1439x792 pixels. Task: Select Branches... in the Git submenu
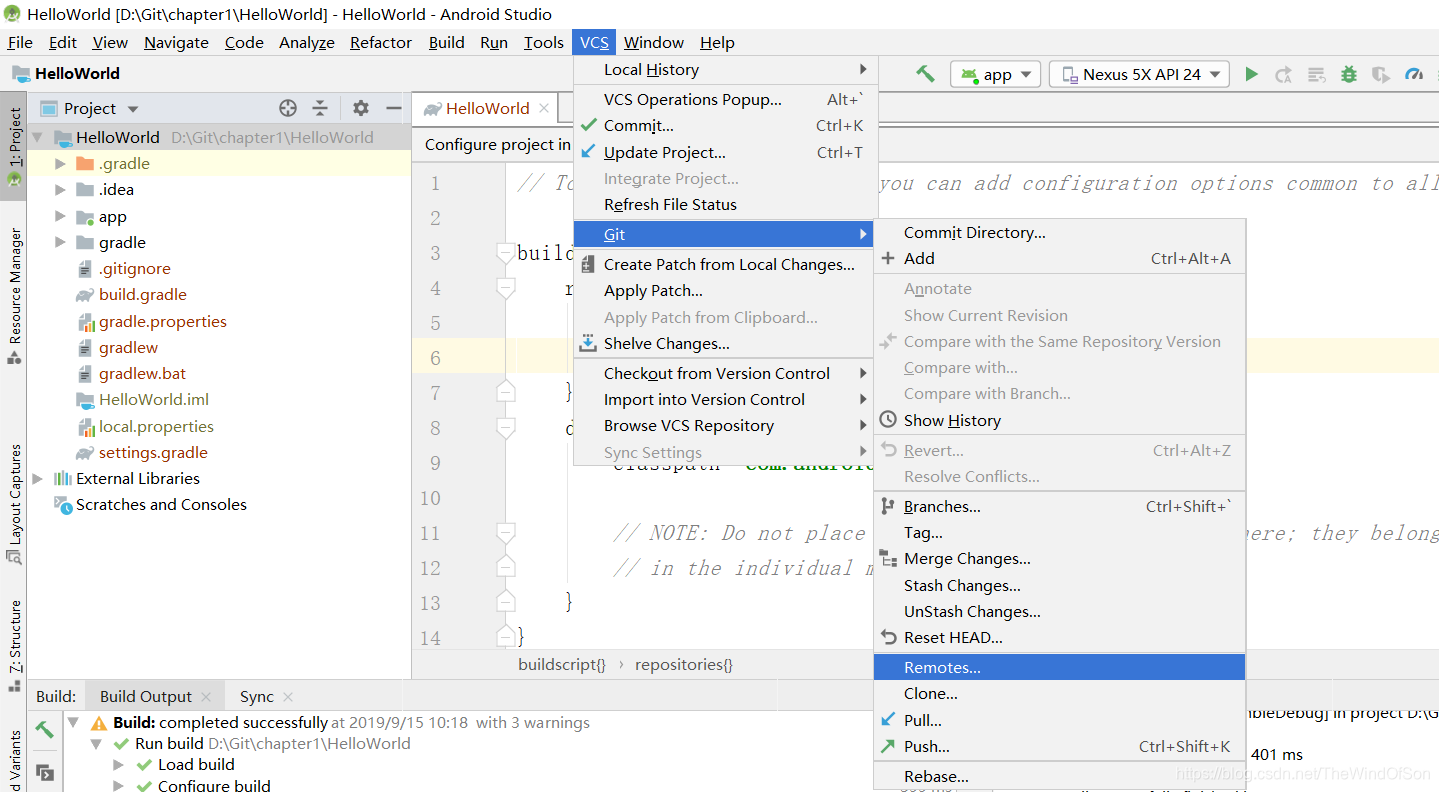pyautogui.click(x=1059, y=507)
